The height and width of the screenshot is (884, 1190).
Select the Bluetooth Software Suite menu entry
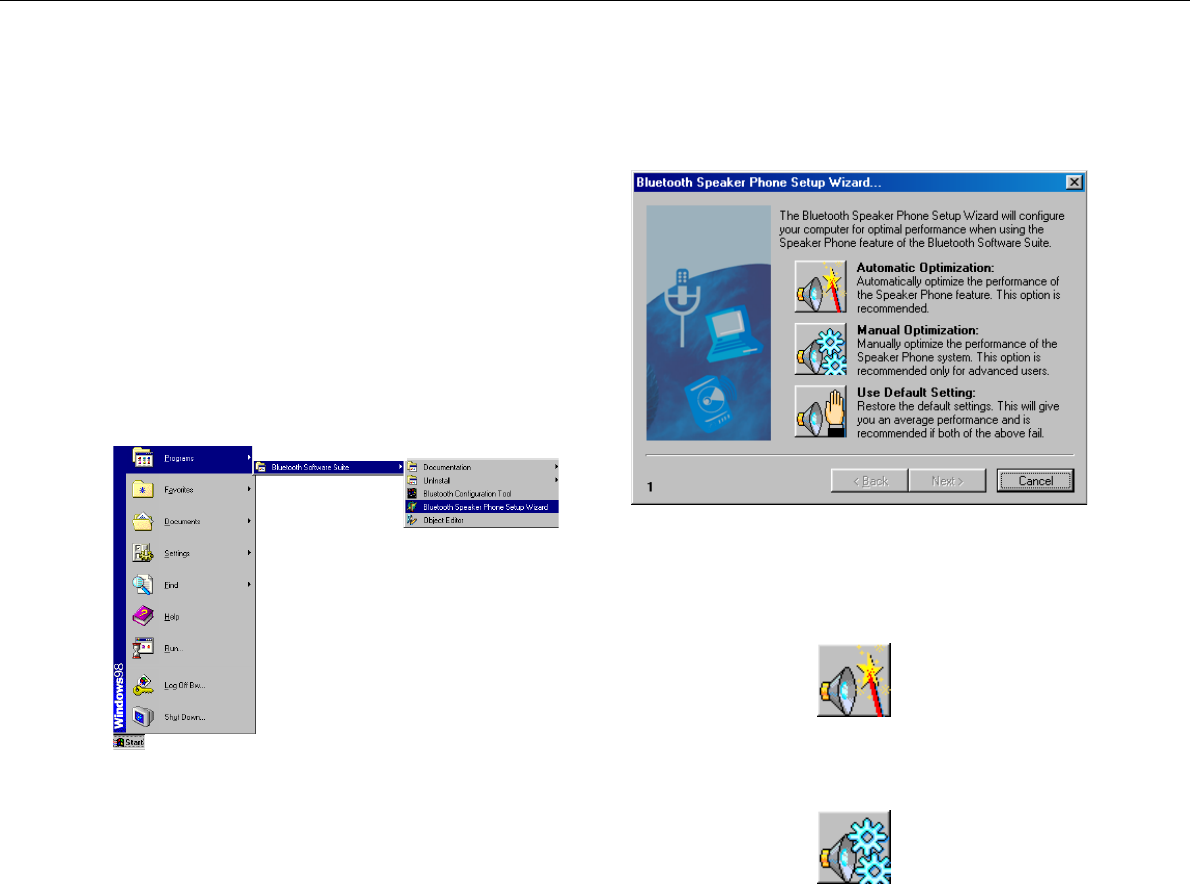(x=329, y=467)
